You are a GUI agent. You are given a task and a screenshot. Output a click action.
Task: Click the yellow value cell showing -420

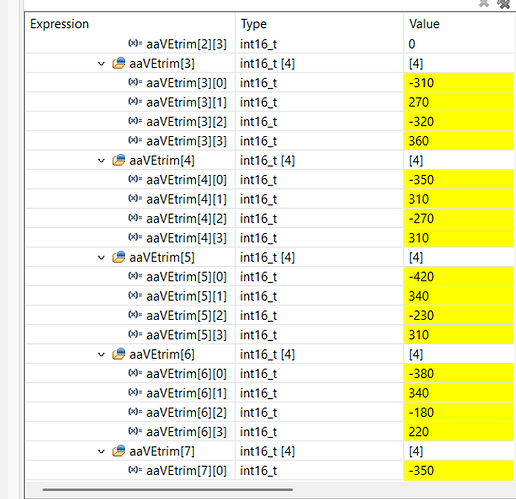pyautogui.click(x=459, y=277)
